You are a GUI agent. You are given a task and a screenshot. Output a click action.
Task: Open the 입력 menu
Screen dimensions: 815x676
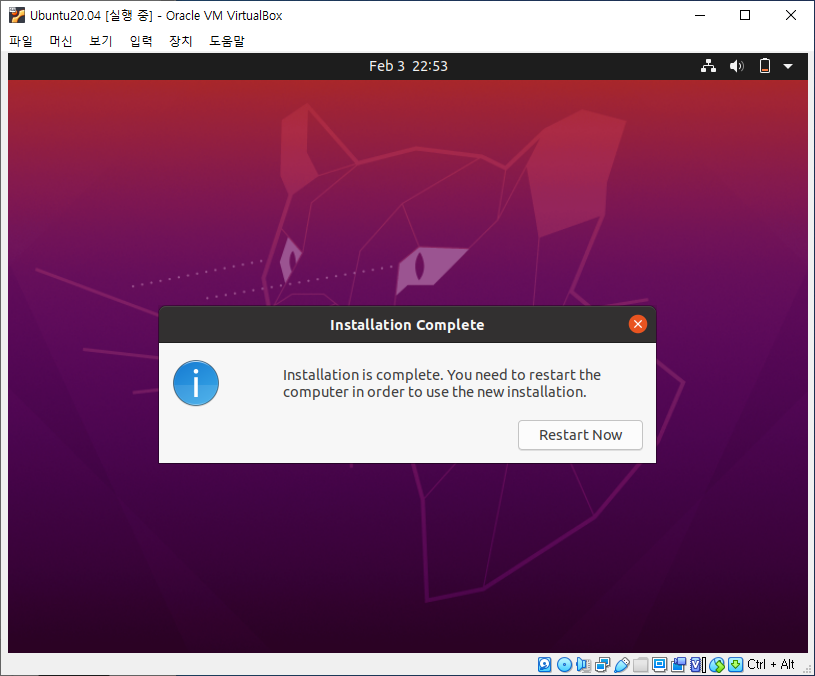(141, 41)
